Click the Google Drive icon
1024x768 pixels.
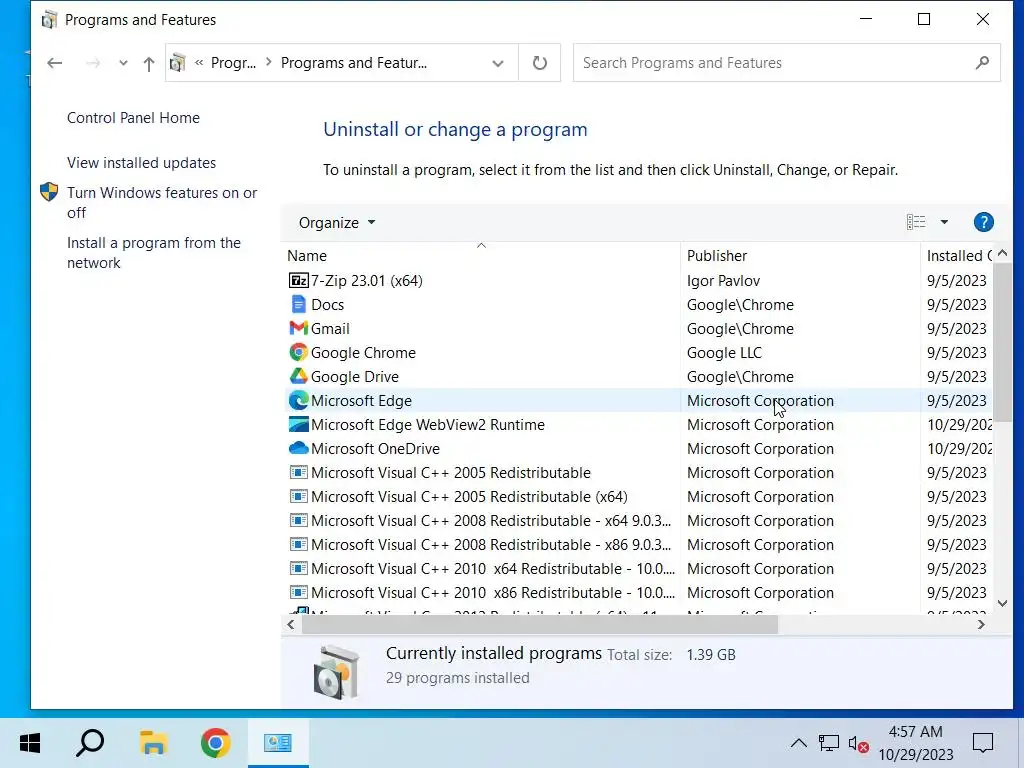(x=298, y=377)
